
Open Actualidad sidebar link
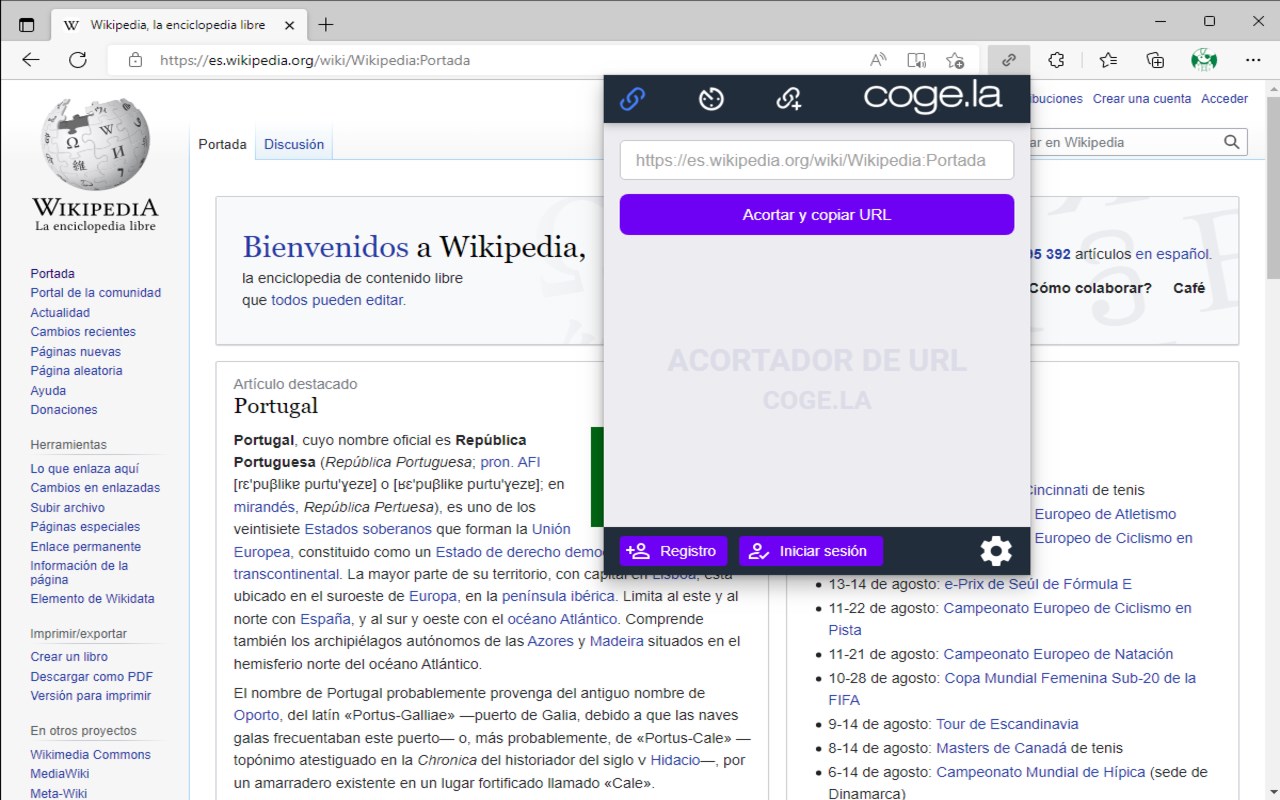(x=60, y=313)
